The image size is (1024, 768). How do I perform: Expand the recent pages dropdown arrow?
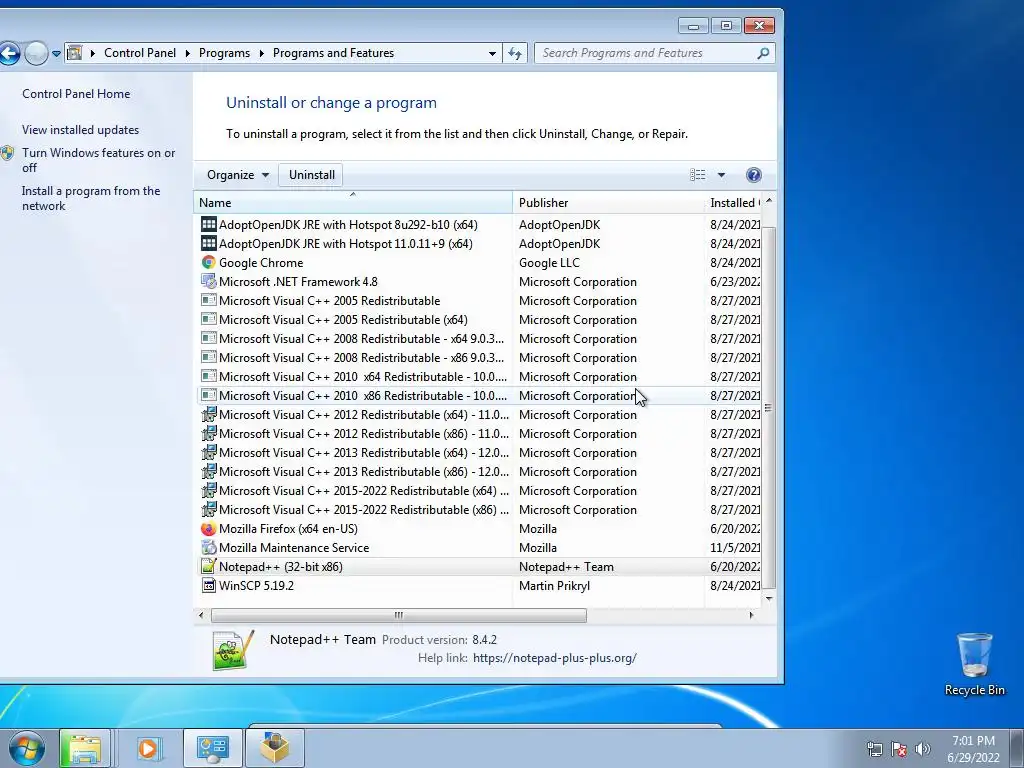coord(57,53)
